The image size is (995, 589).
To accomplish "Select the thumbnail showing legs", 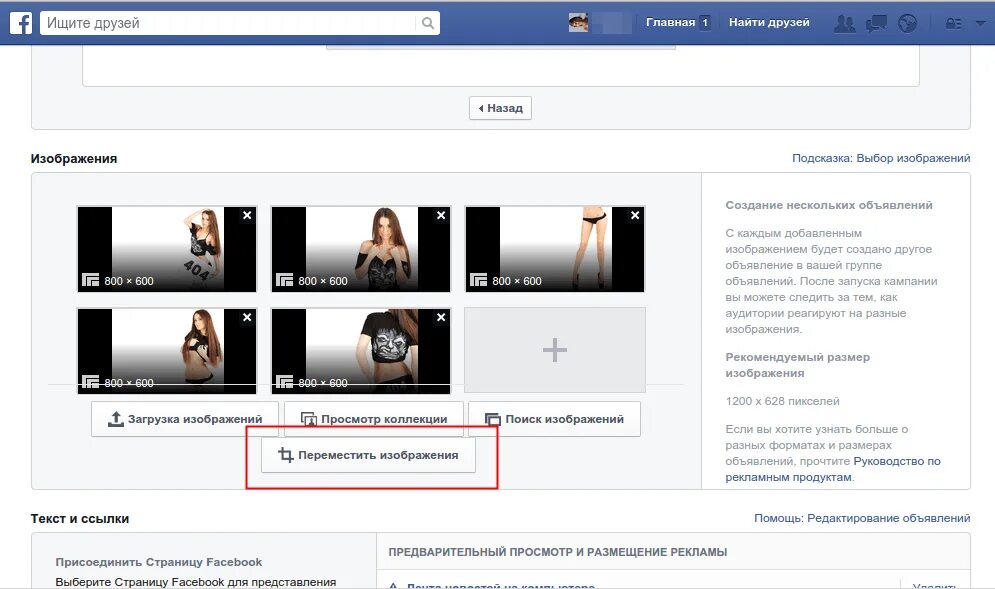I will tap(555, 249).
